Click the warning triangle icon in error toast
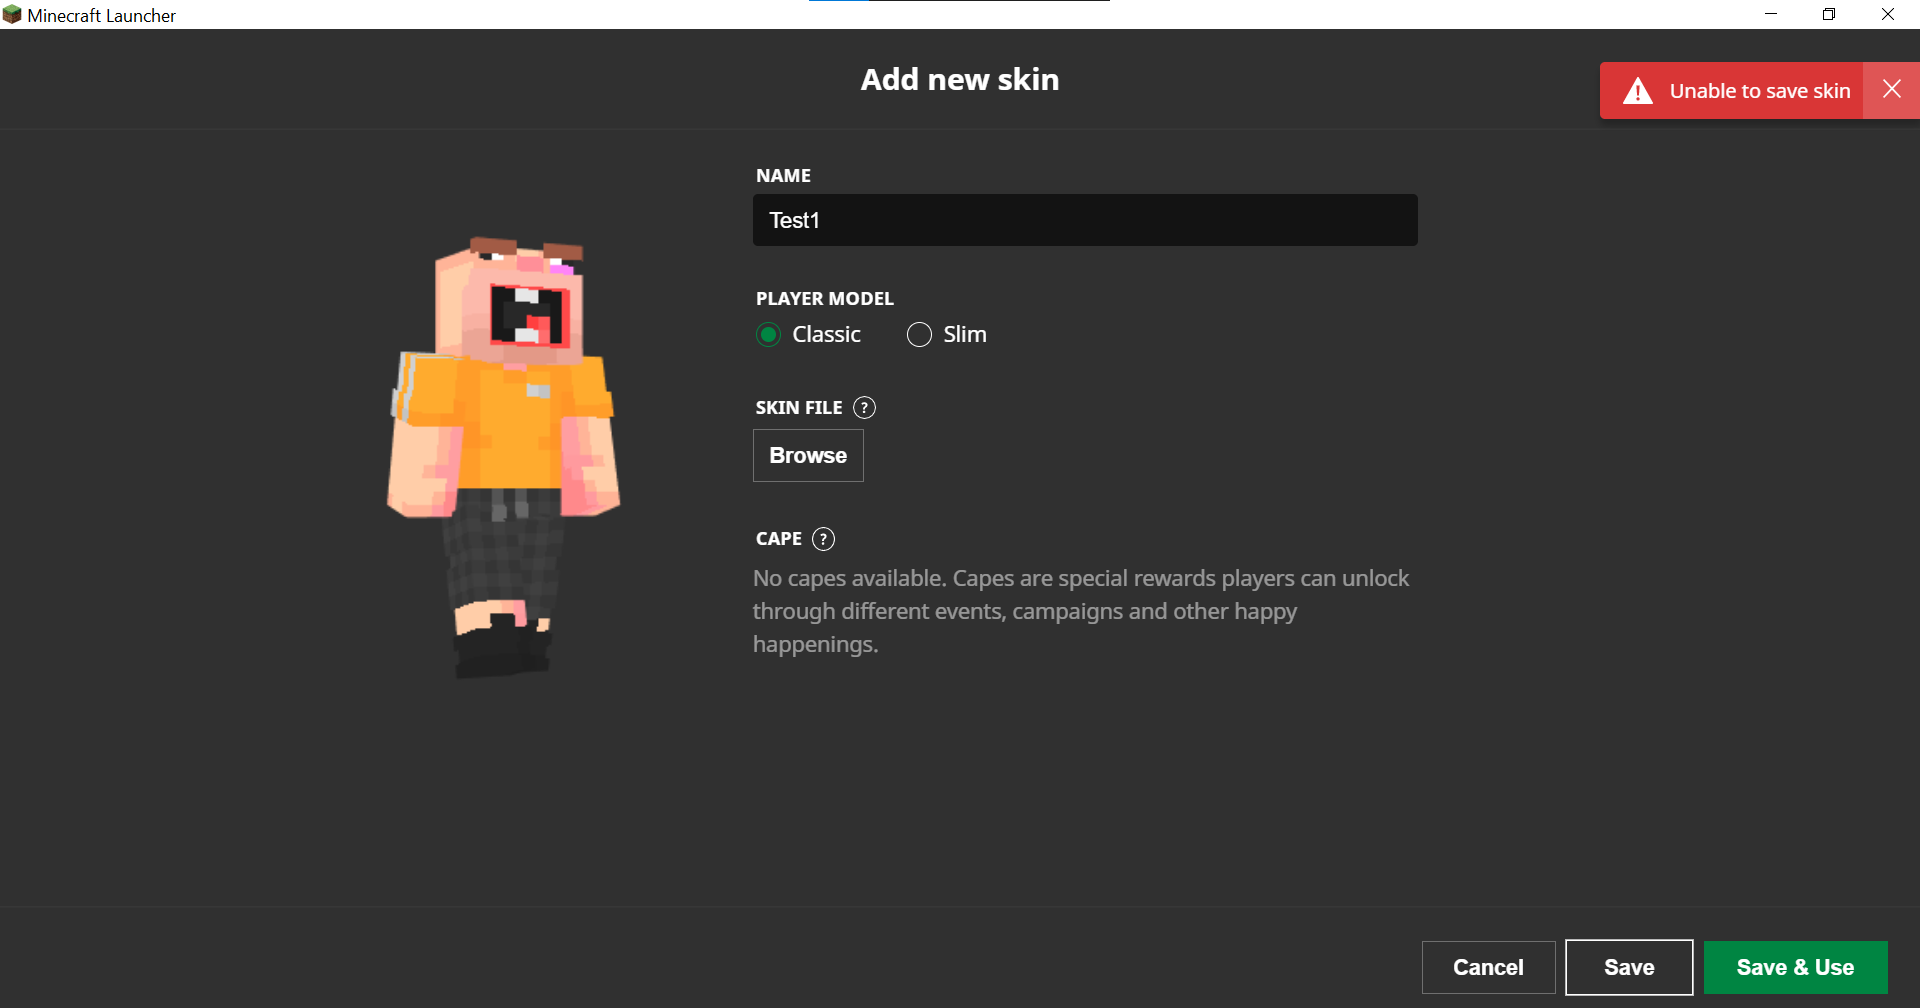The width and height of the screenshot is (1920, 1008). pos(1637,91)
